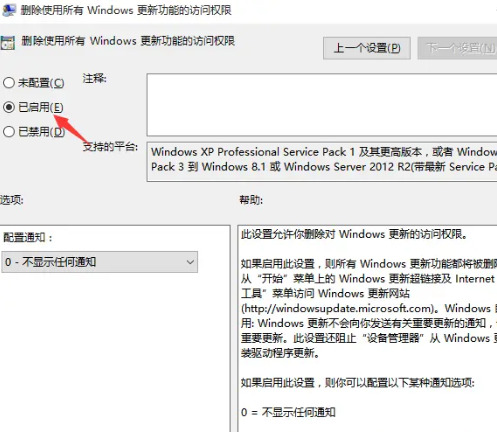This screenshot has height=432, width=497.
Task: Click the policy icon in the title bar
Action: (x=8, y=10)
